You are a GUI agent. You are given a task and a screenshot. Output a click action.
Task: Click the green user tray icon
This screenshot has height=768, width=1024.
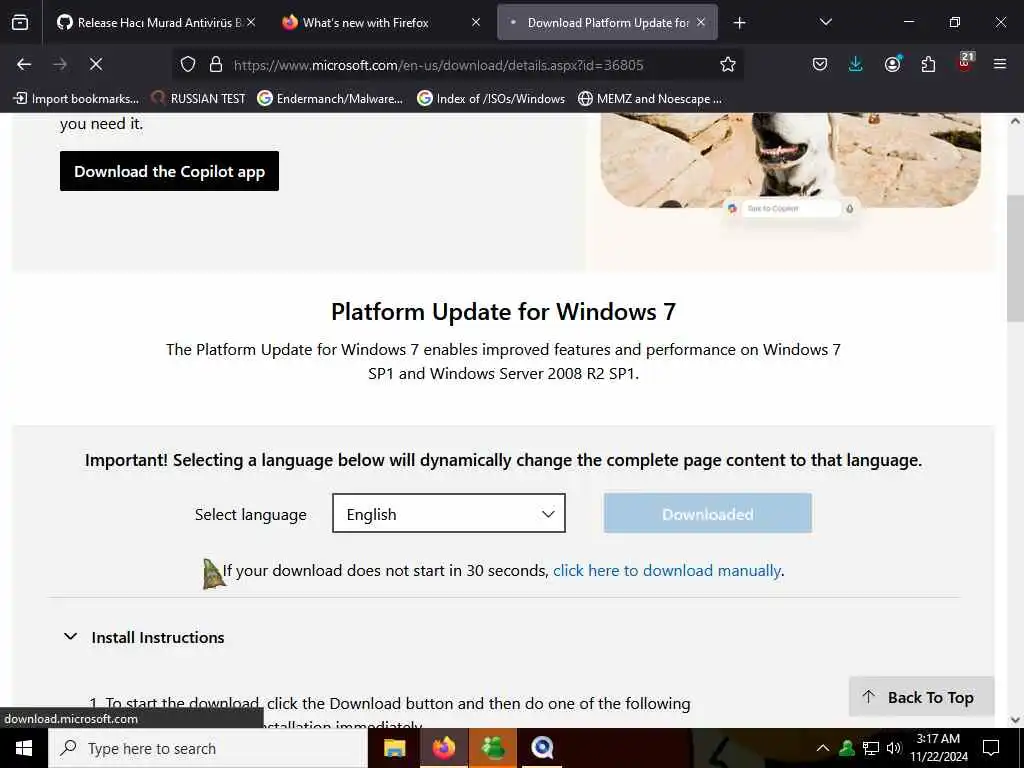coord(847,748)
